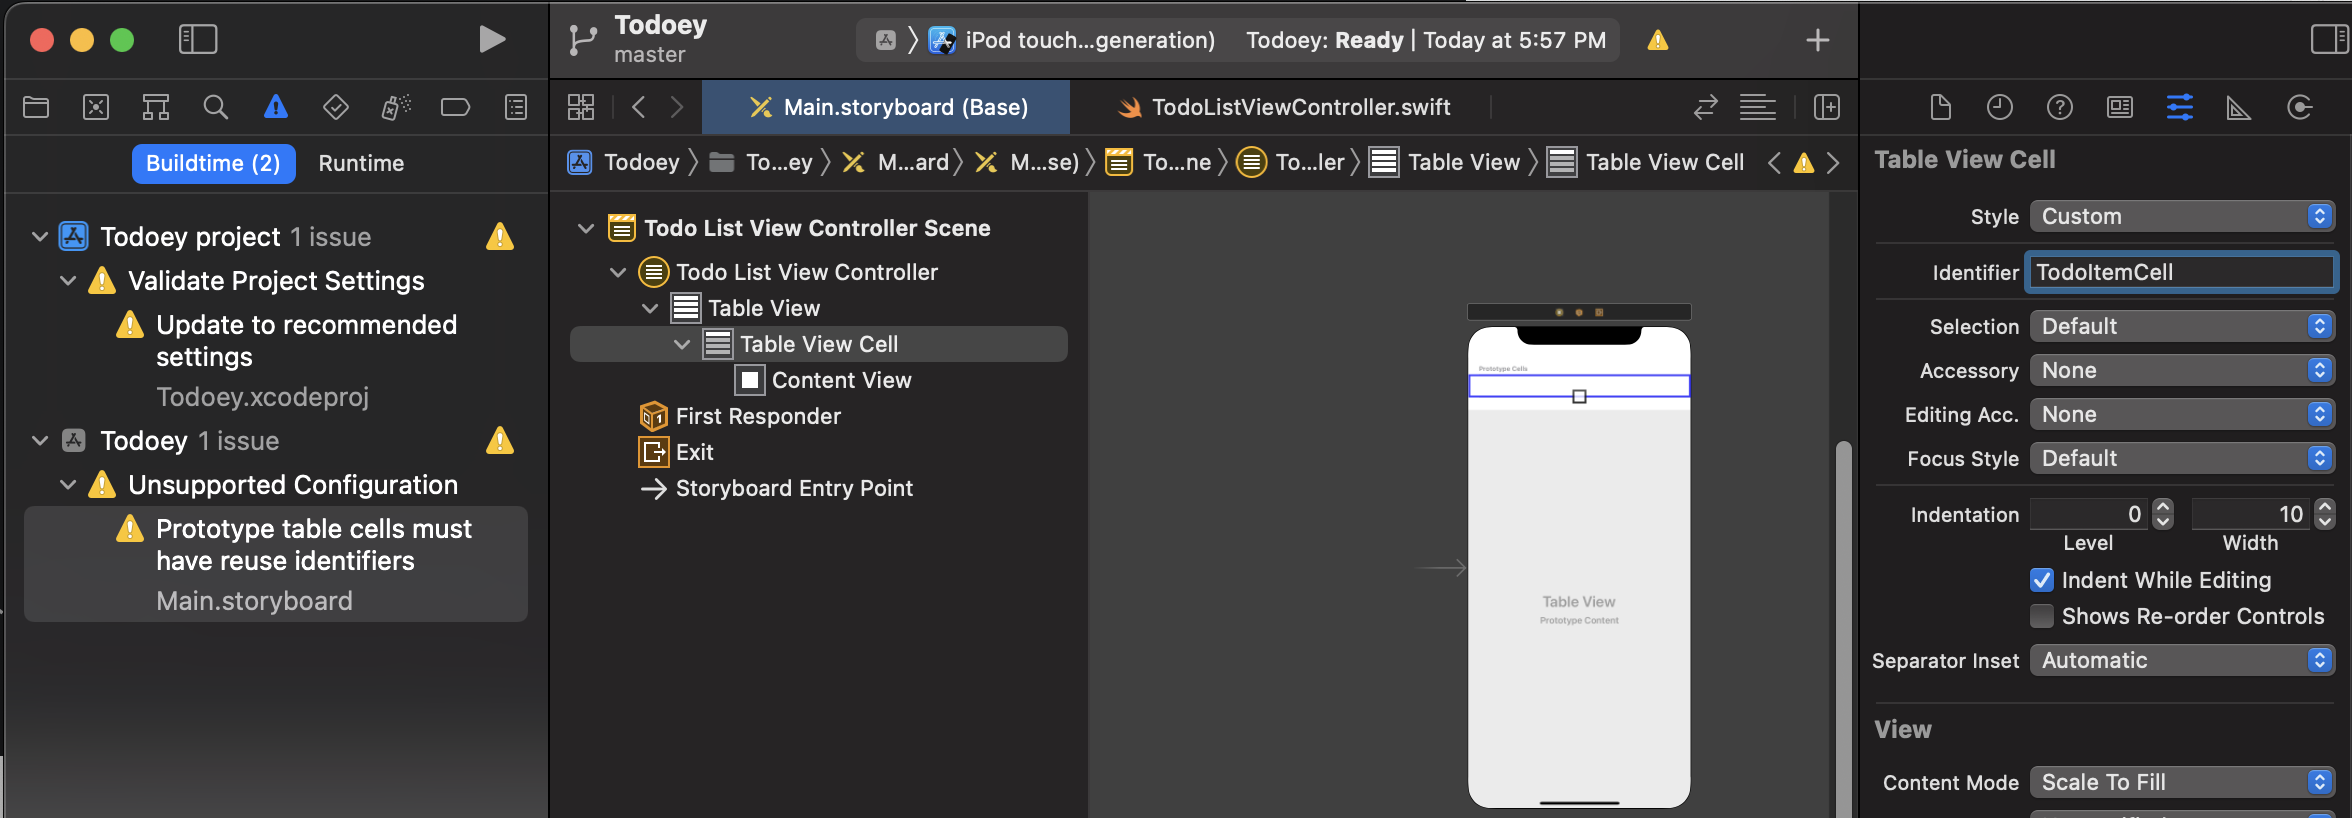The image size is (2352, 818).
Task: Add an editor on the right
Action: [1827, 107]
